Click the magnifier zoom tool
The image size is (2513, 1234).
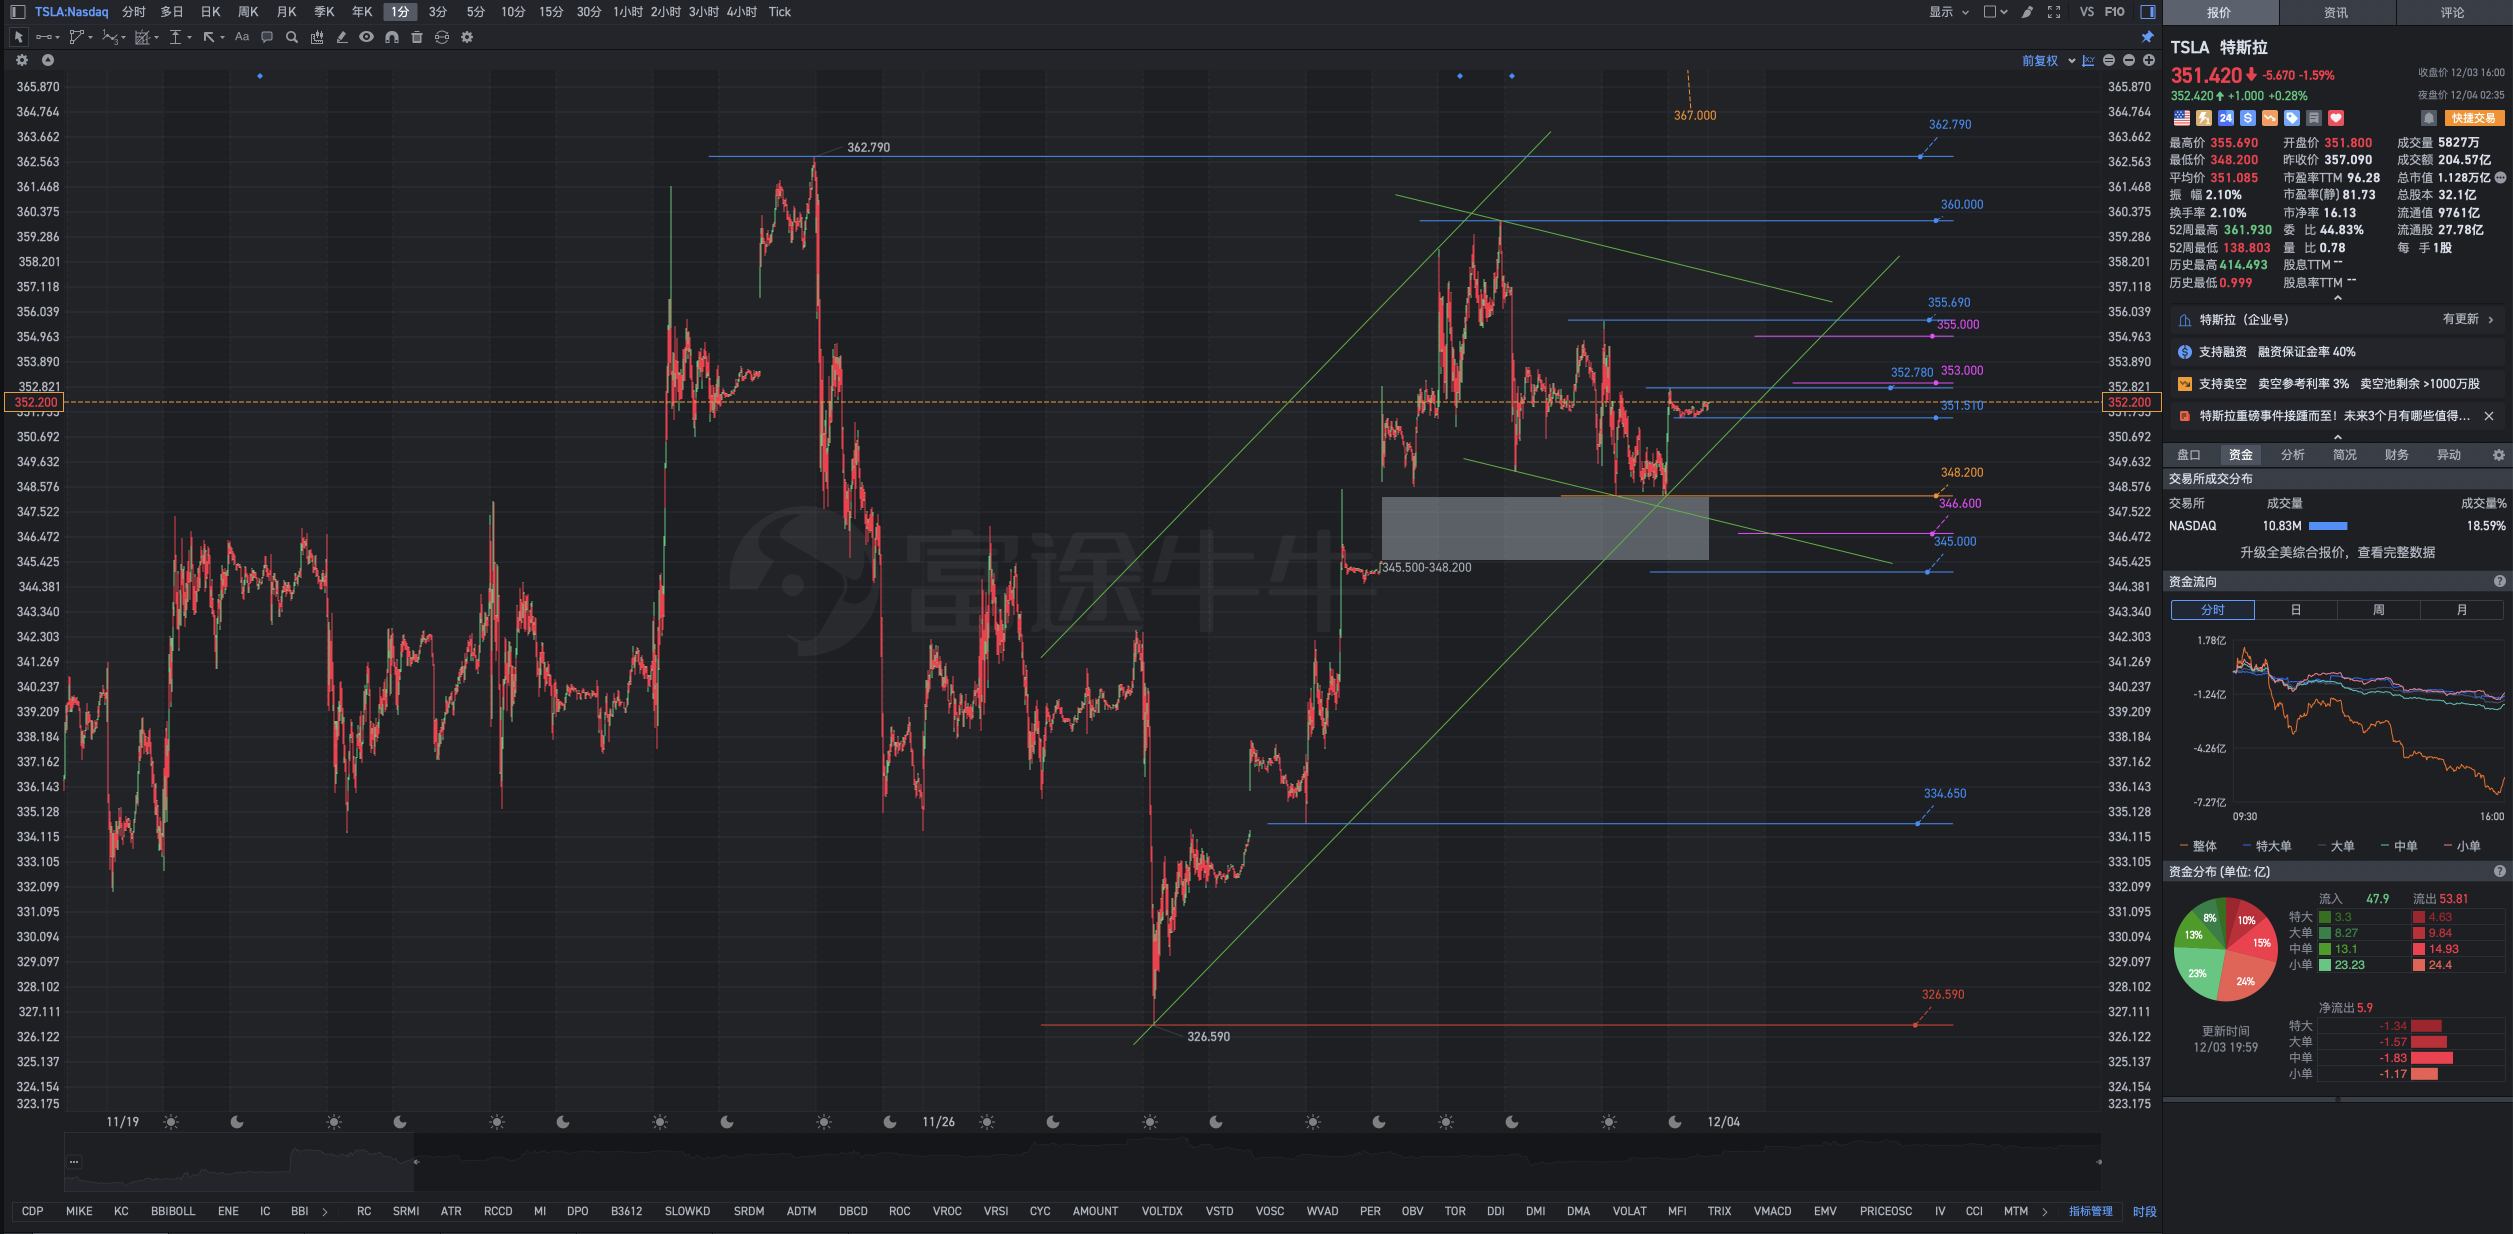[292, 37]
